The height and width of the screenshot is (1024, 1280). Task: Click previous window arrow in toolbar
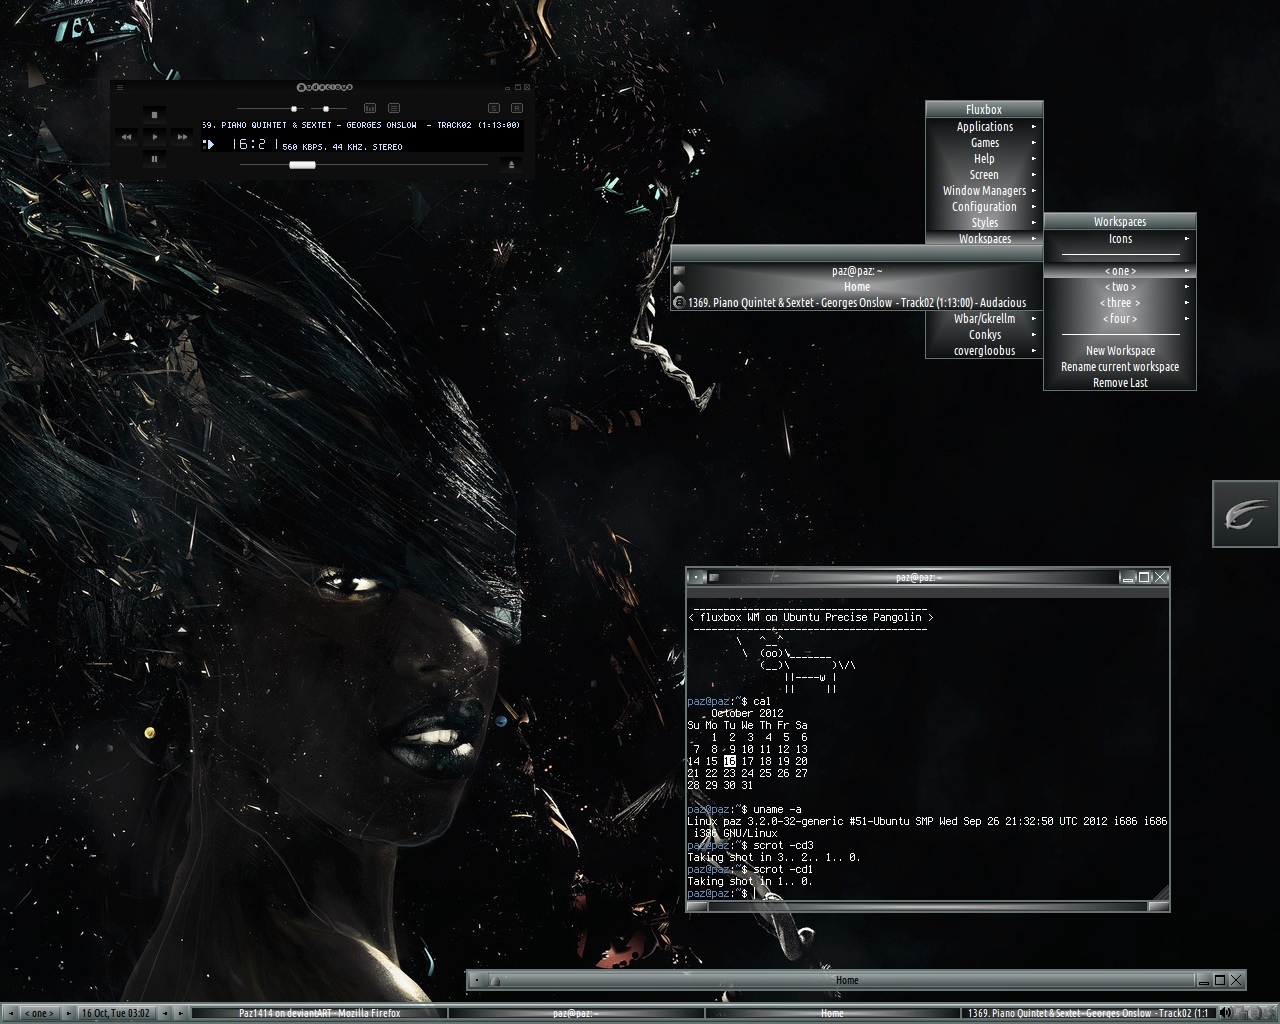pos(165,1013)
